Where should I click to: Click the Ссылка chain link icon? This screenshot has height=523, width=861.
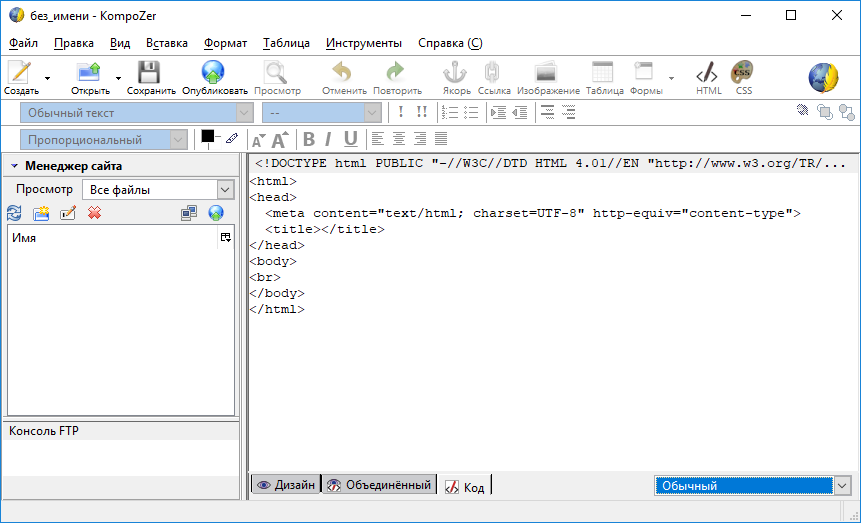point(492,73)
